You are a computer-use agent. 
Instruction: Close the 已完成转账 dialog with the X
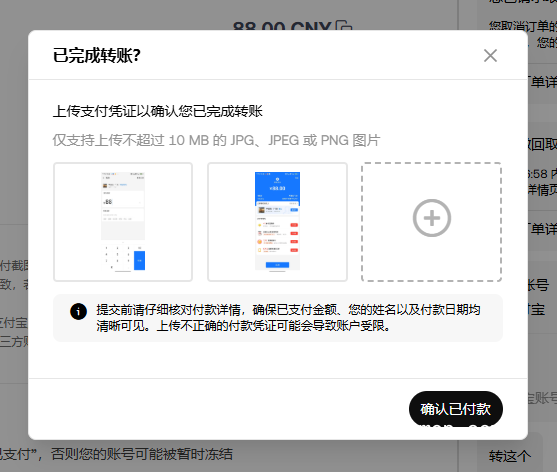pos(490,55)
